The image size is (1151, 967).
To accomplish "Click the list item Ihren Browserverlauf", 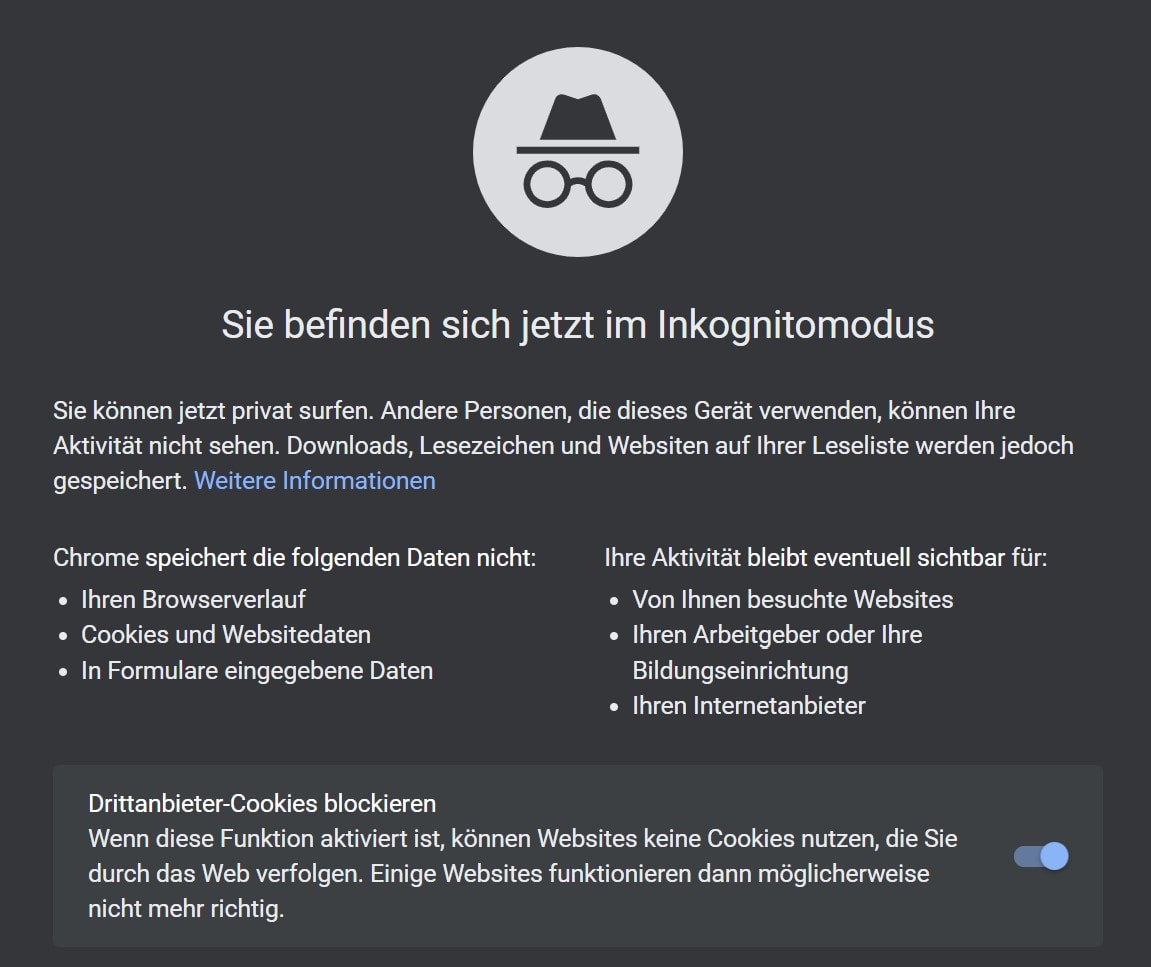I will tap(193, 599).
